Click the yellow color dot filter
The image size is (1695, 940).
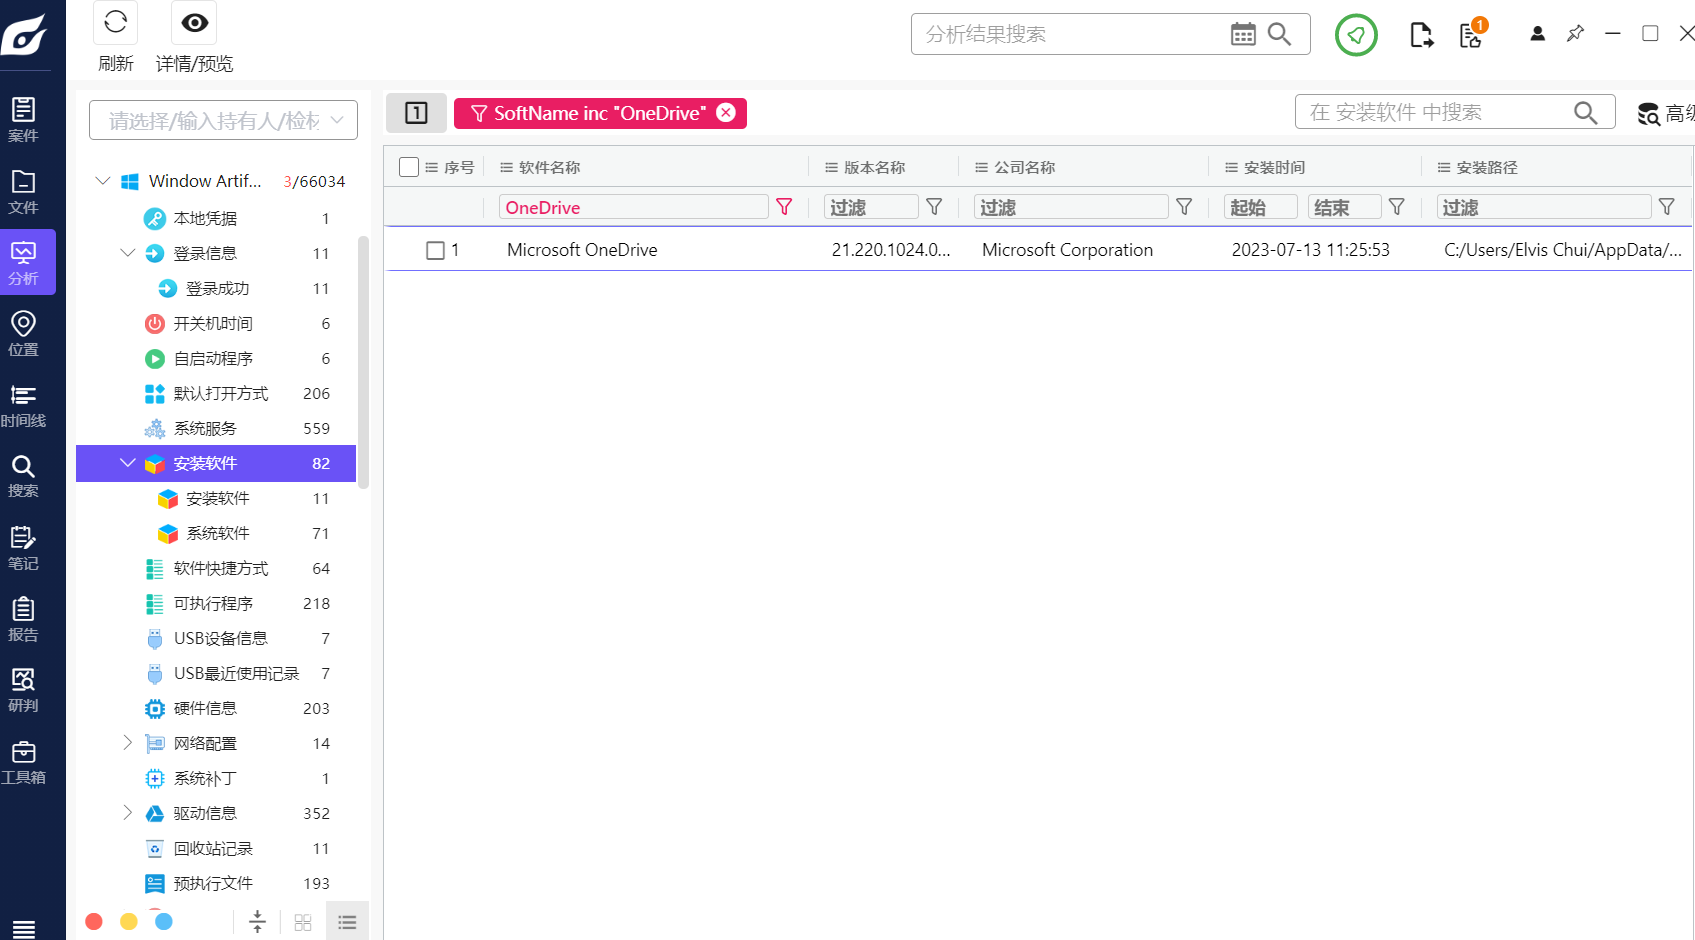coord(129,922)
